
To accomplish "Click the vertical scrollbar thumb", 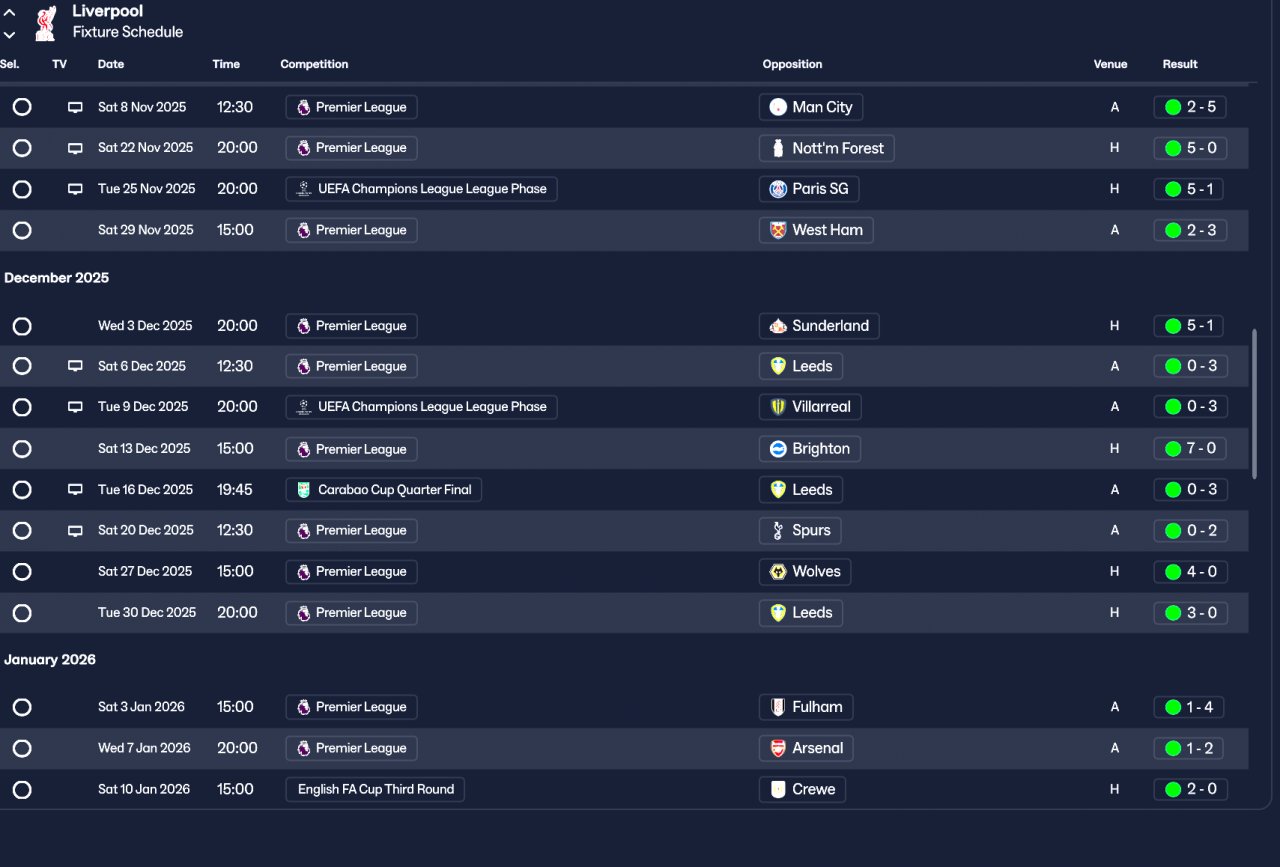I will coord(1254,404).
